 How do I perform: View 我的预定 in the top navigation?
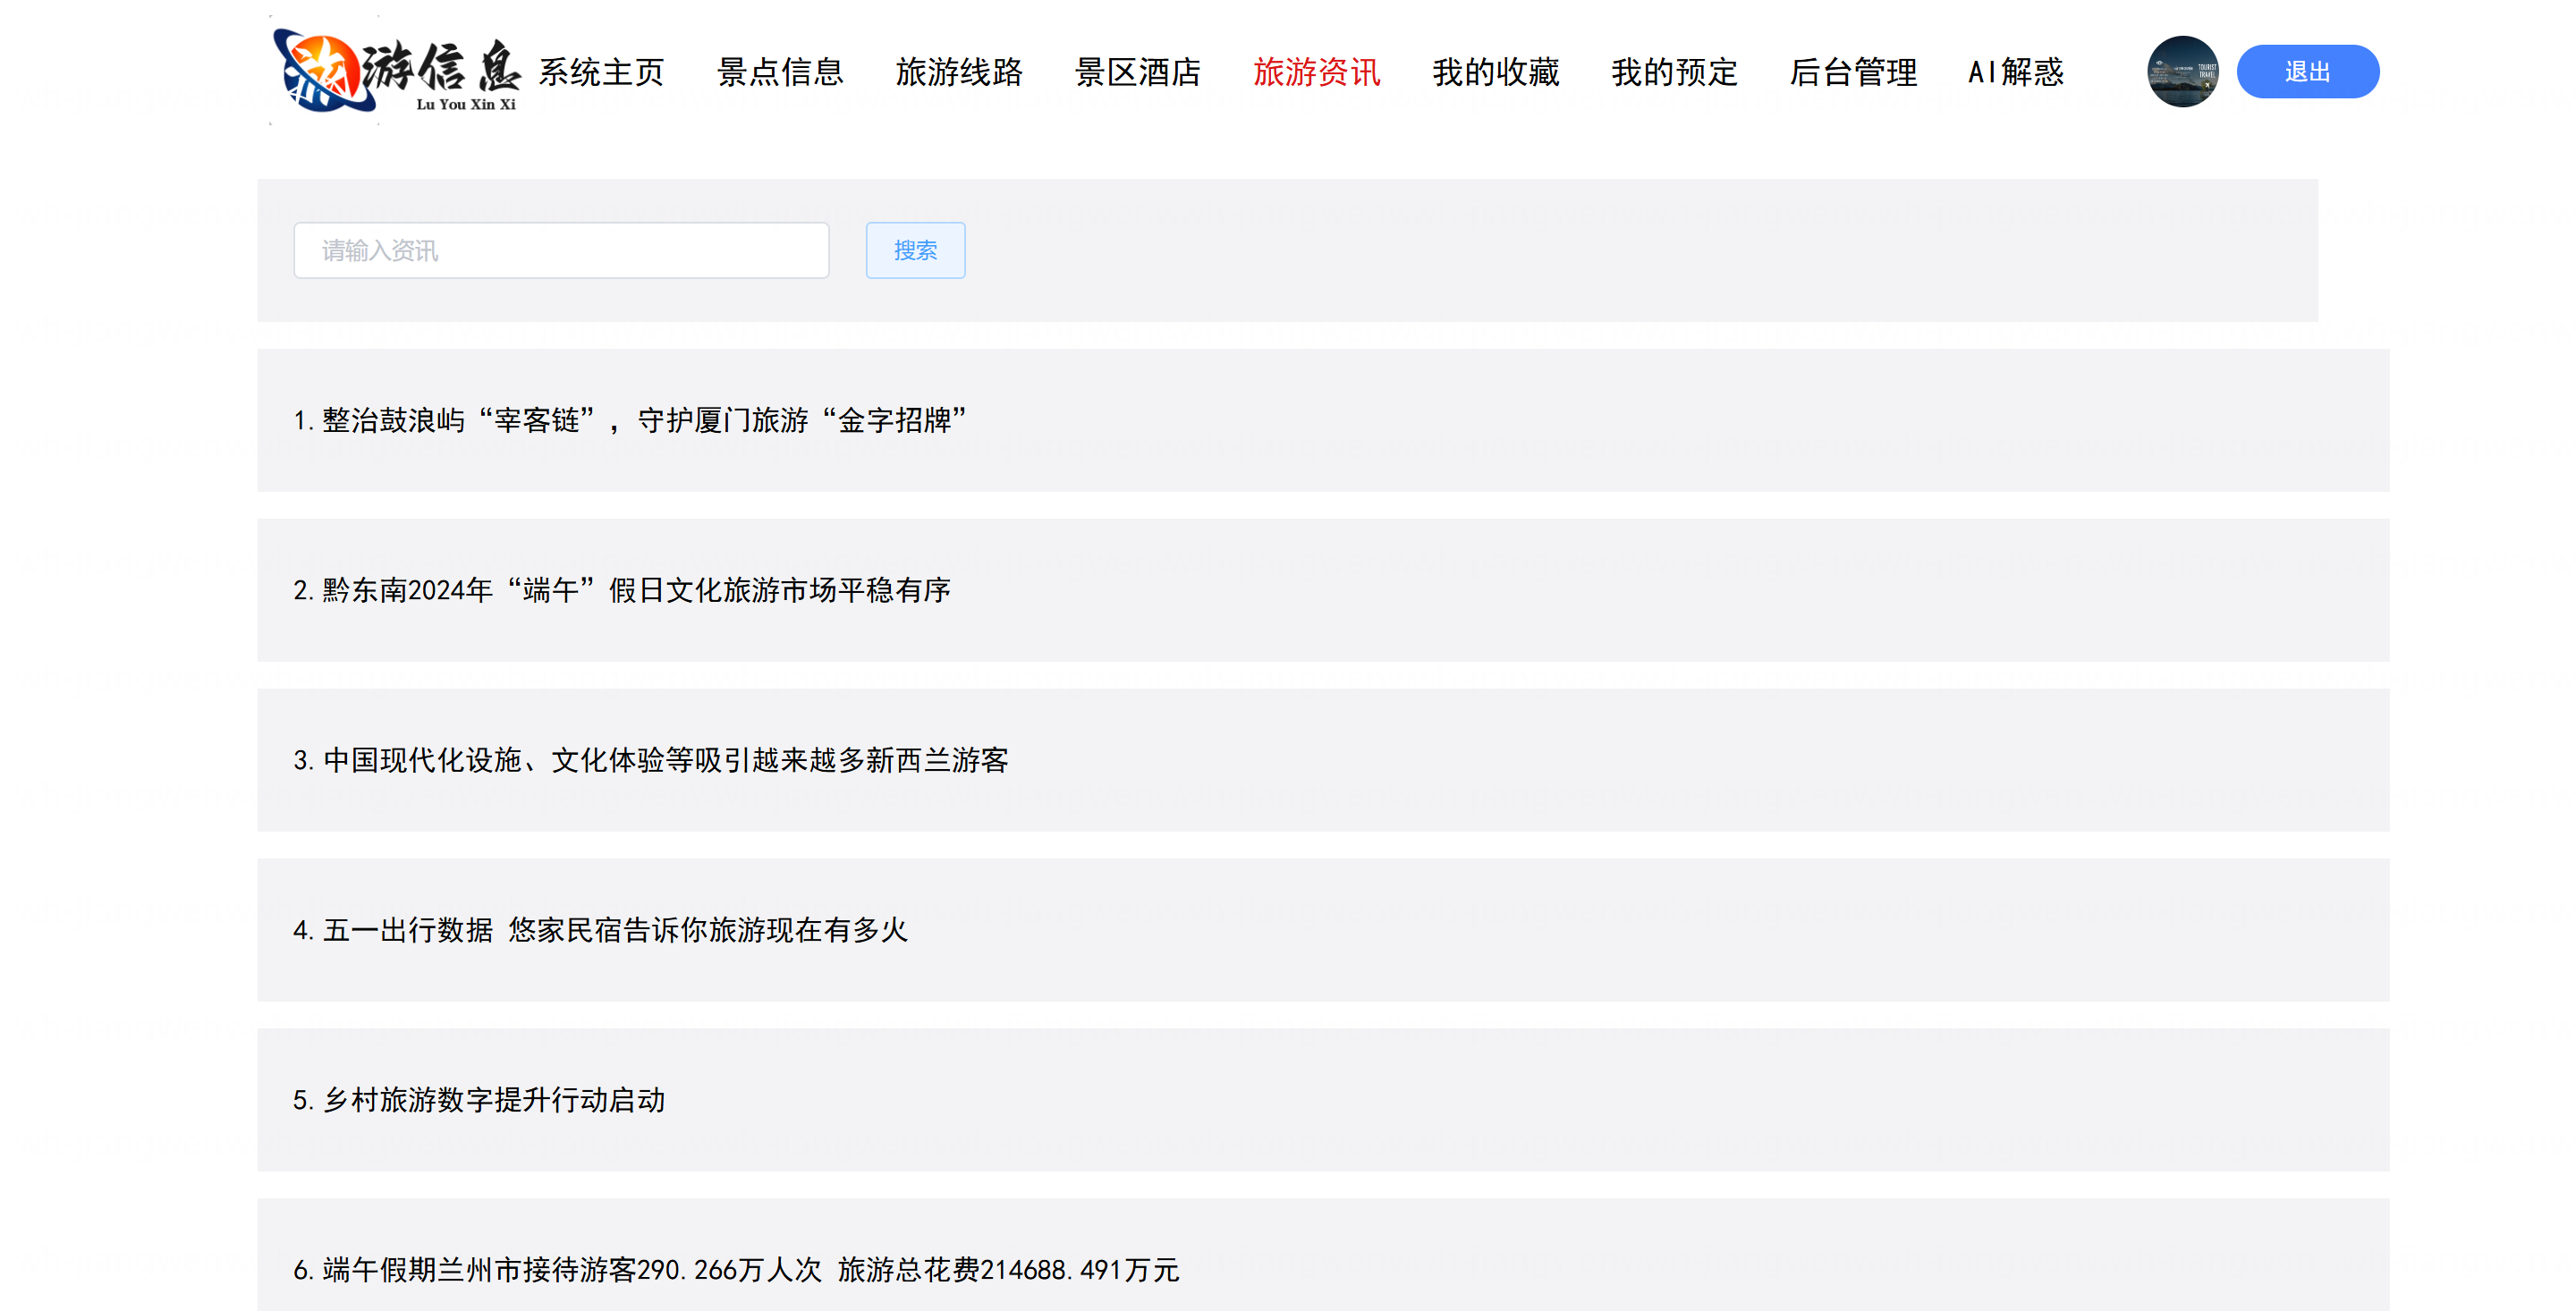[x=1674, y=72]
